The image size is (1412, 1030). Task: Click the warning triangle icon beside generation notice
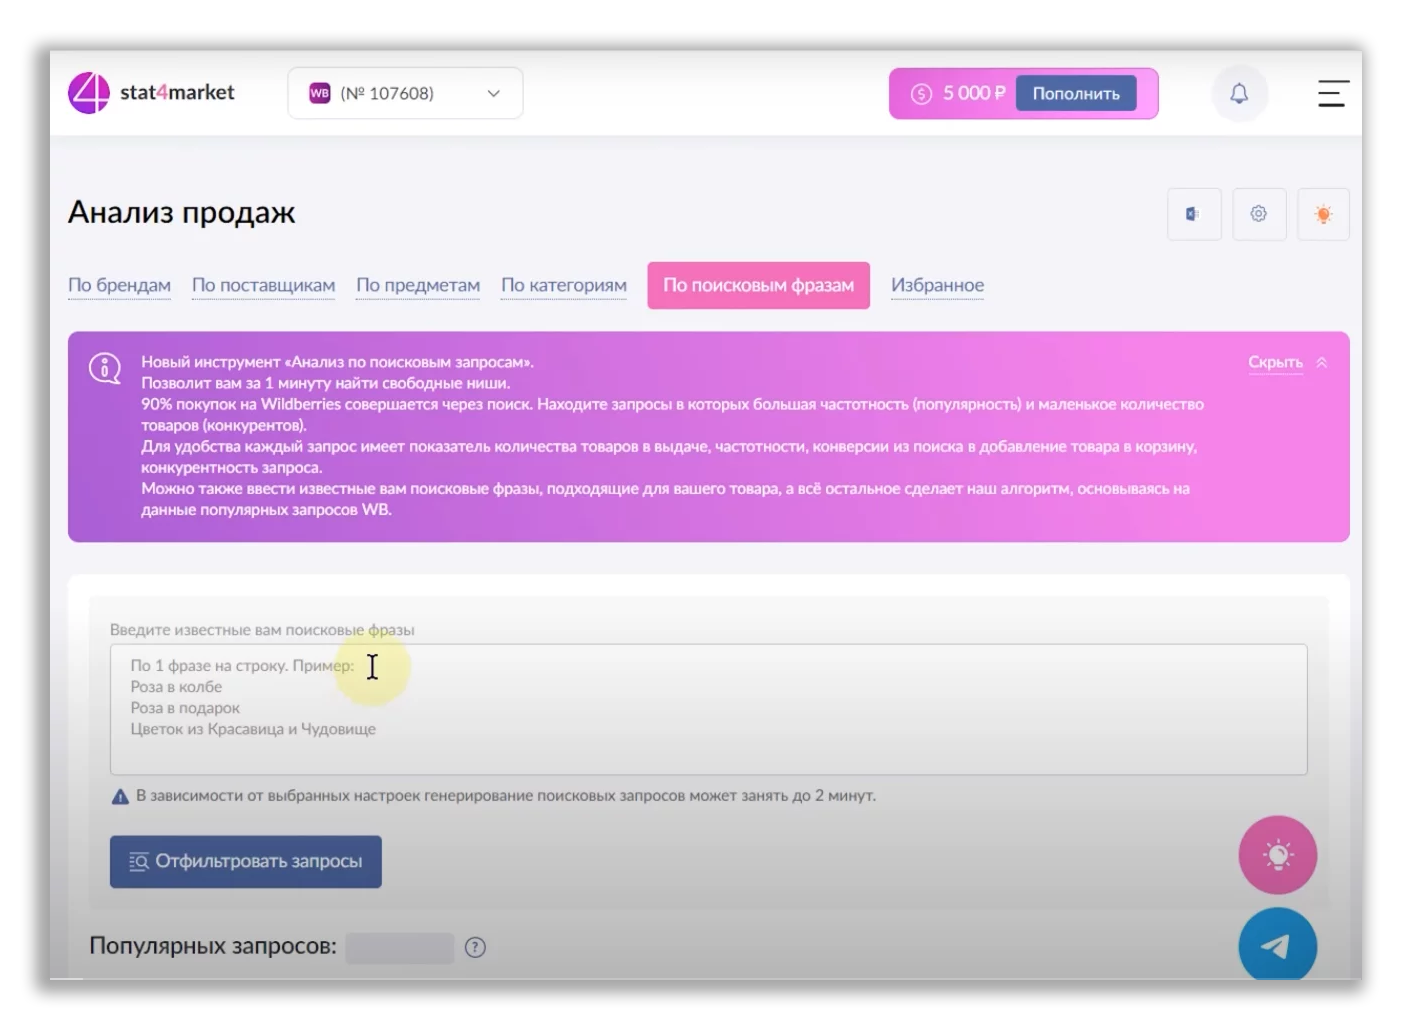point(120,797)
